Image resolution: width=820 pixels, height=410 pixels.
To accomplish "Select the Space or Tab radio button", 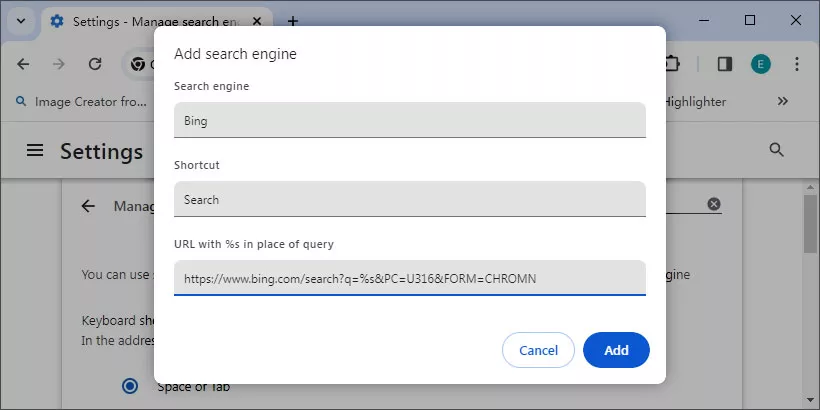I will click(130, 386).
